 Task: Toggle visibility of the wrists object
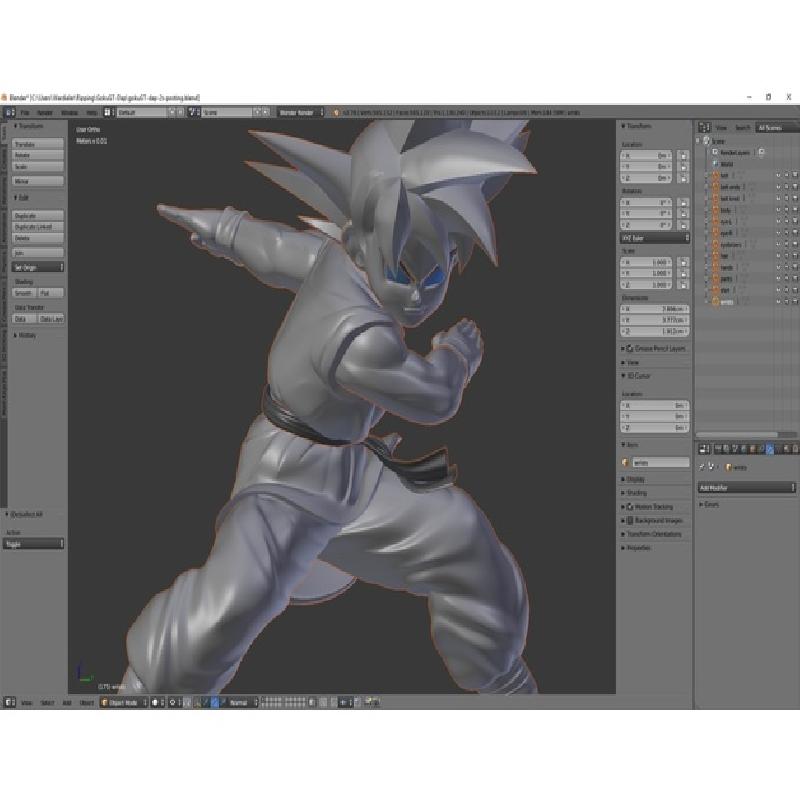779,302
